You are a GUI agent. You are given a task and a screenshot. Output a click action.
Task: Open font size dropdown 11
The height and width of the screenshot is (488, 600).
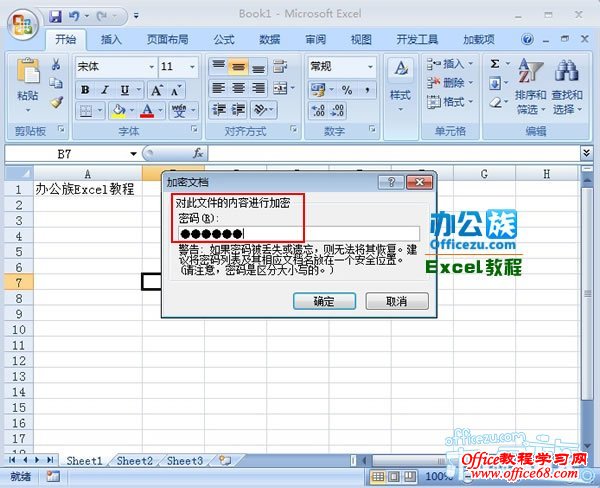click(x=192, y=67)
